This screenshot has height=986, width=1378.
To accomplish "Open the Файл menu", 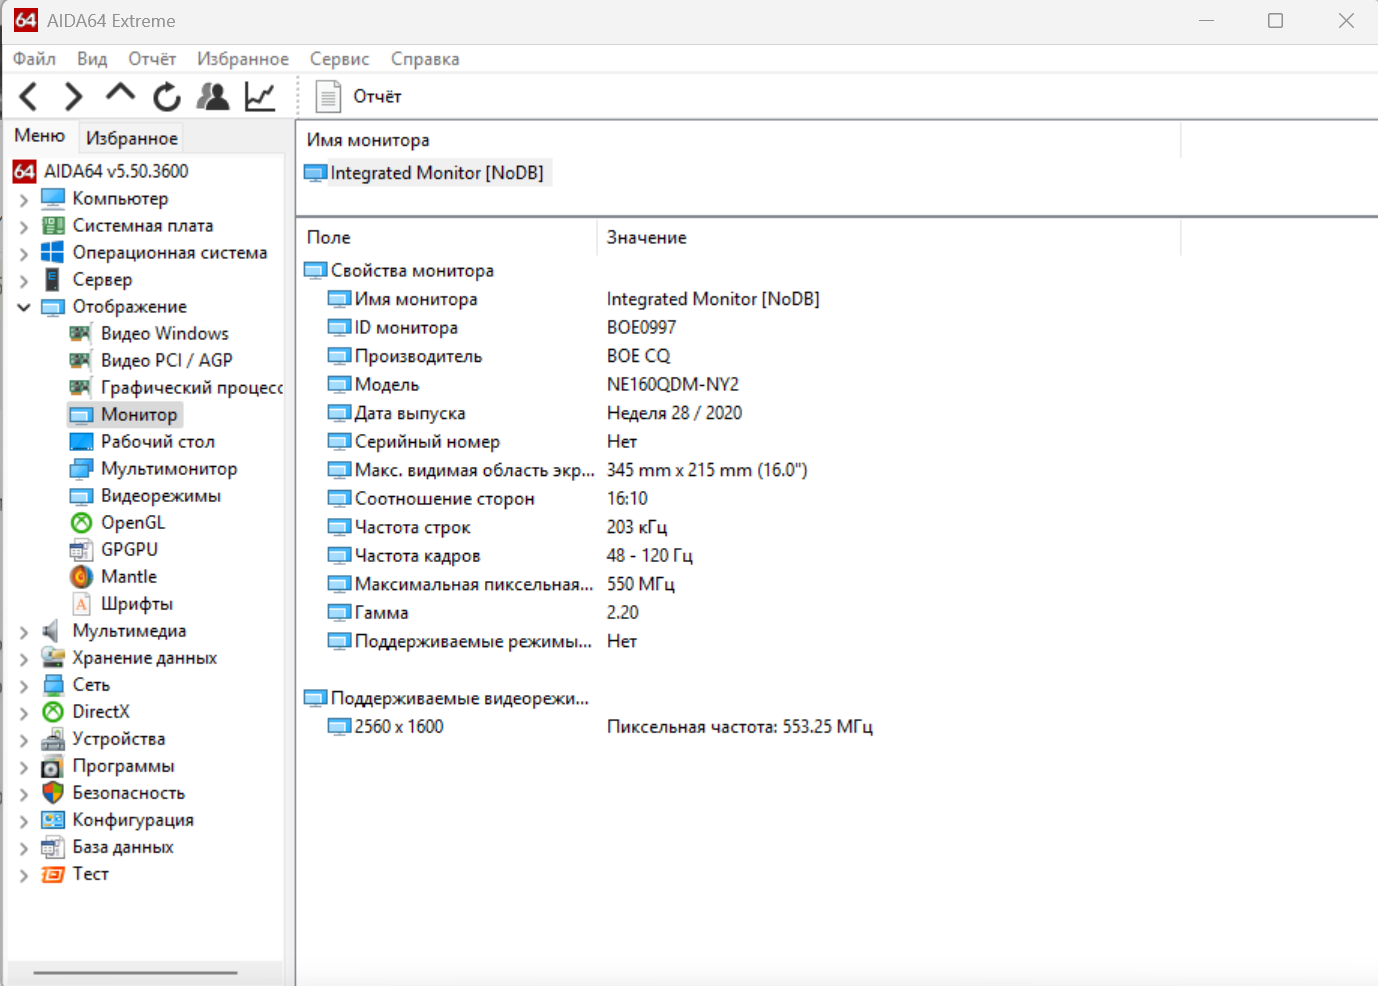I will click(x=34, y=59).
